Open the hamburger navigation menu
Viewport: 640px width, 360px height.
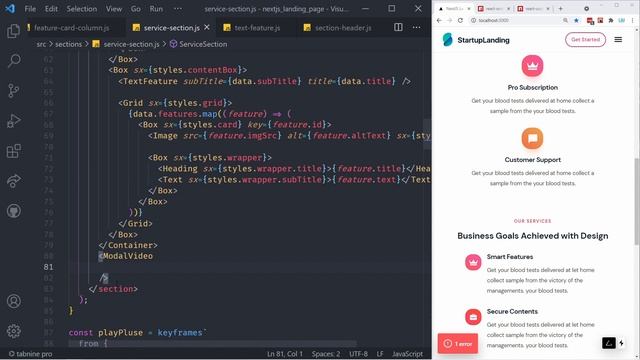[x=618, y=40]
